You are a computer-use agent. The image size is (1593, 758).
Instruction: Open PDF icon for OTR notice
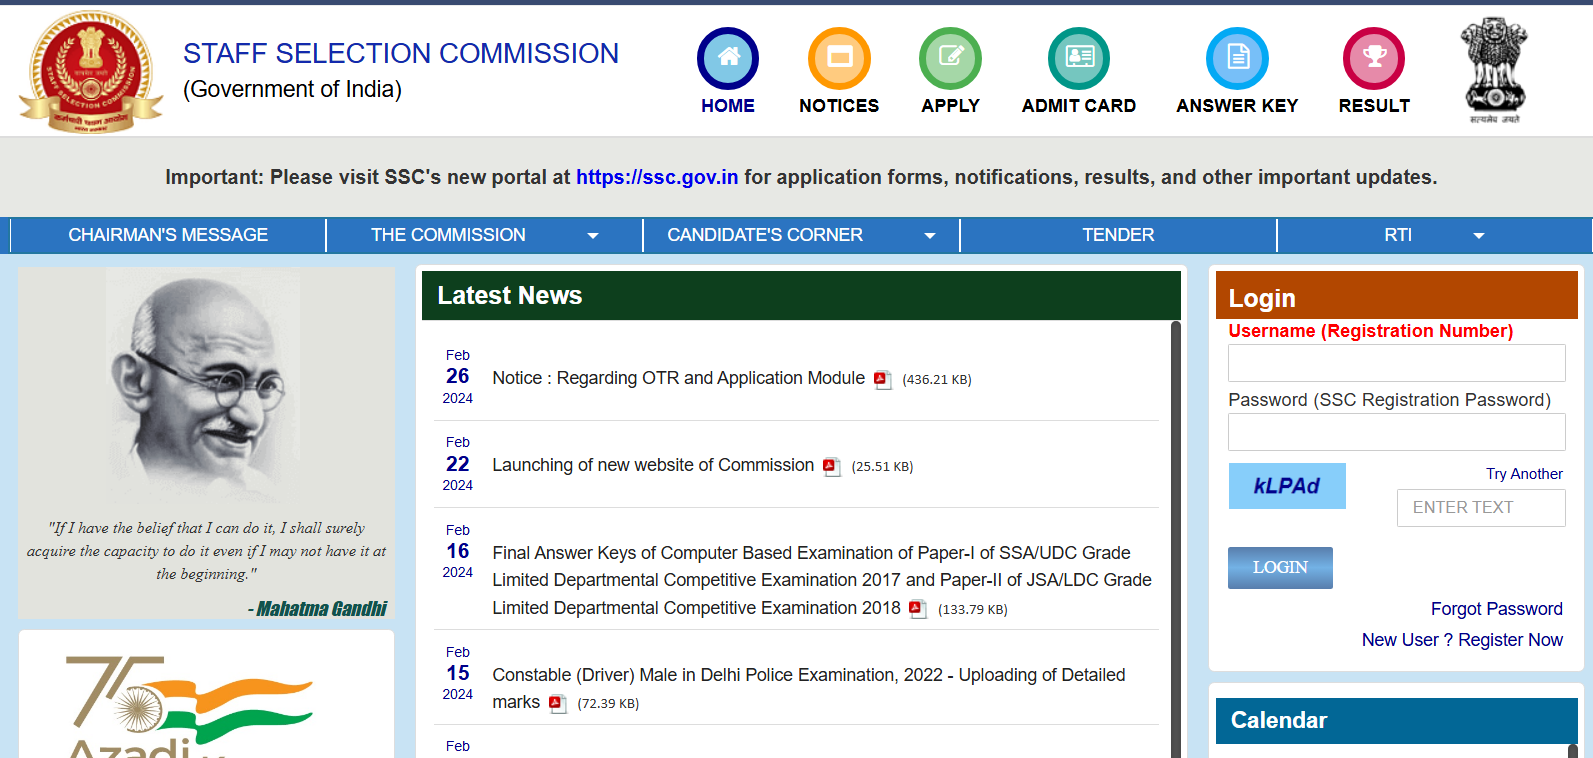[x=882, y=379]
